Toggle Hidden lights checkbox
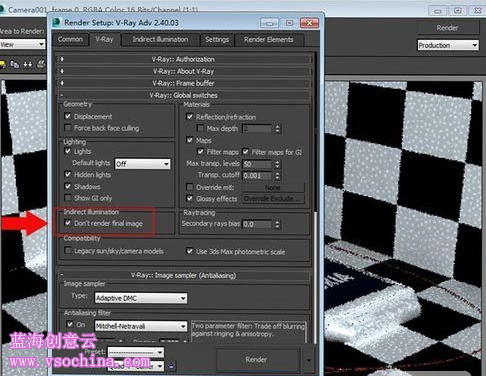 tap(68, 174)
